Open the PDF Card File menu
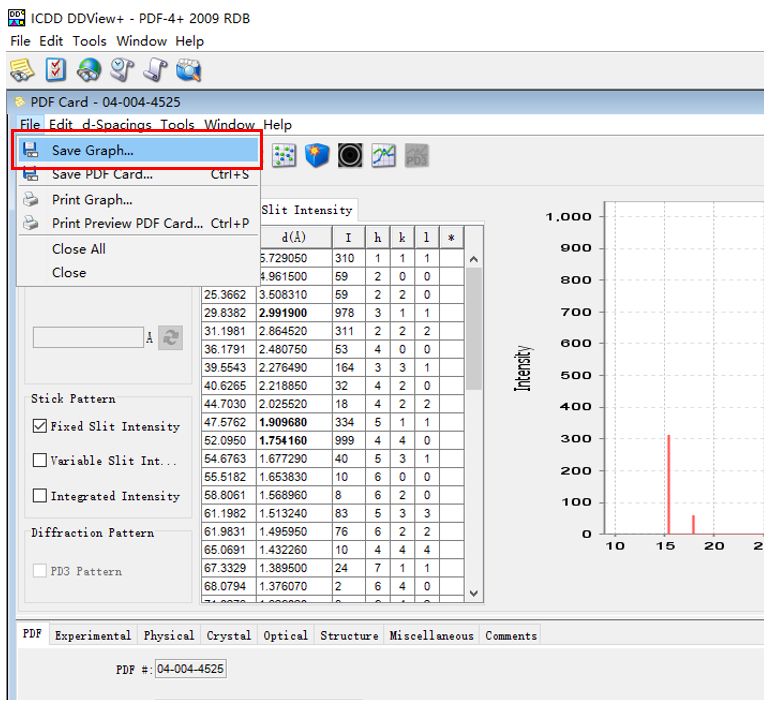The width and height of the screenshot is (778, 712). coord(30,125)
